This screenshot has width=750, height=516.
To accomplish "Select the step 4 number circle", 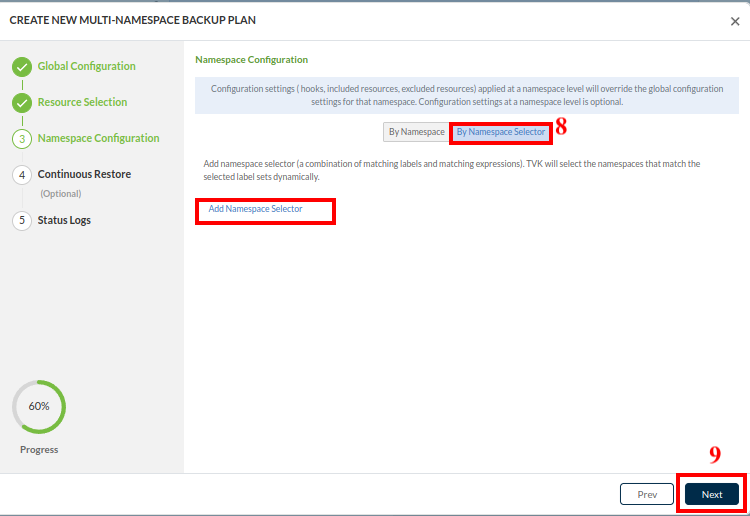I will pyautogui.click(x=22, y=175).
